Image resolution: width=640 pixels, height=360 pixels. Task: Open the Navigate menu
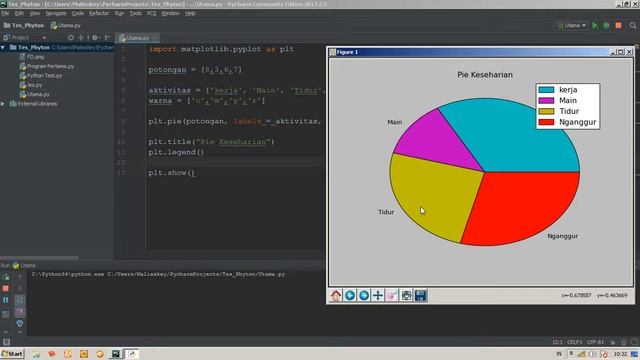(x=56, y=13)
